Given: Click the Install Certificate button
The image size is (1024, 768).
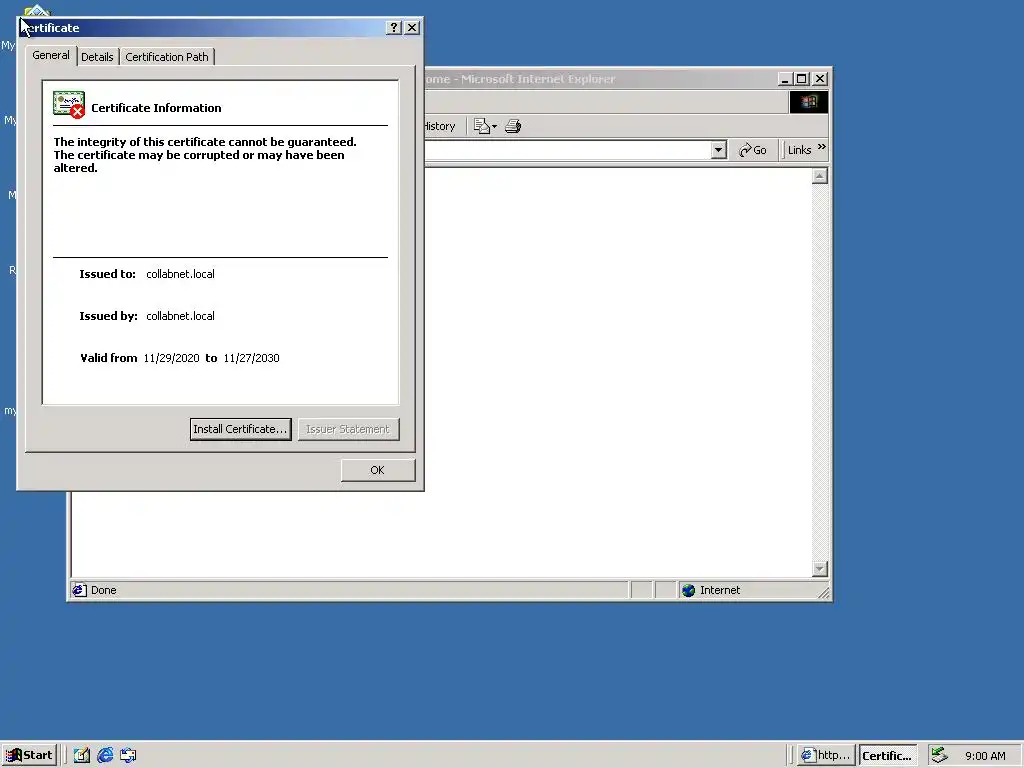Looking at the screenshot, I should (x=240, y=429).
